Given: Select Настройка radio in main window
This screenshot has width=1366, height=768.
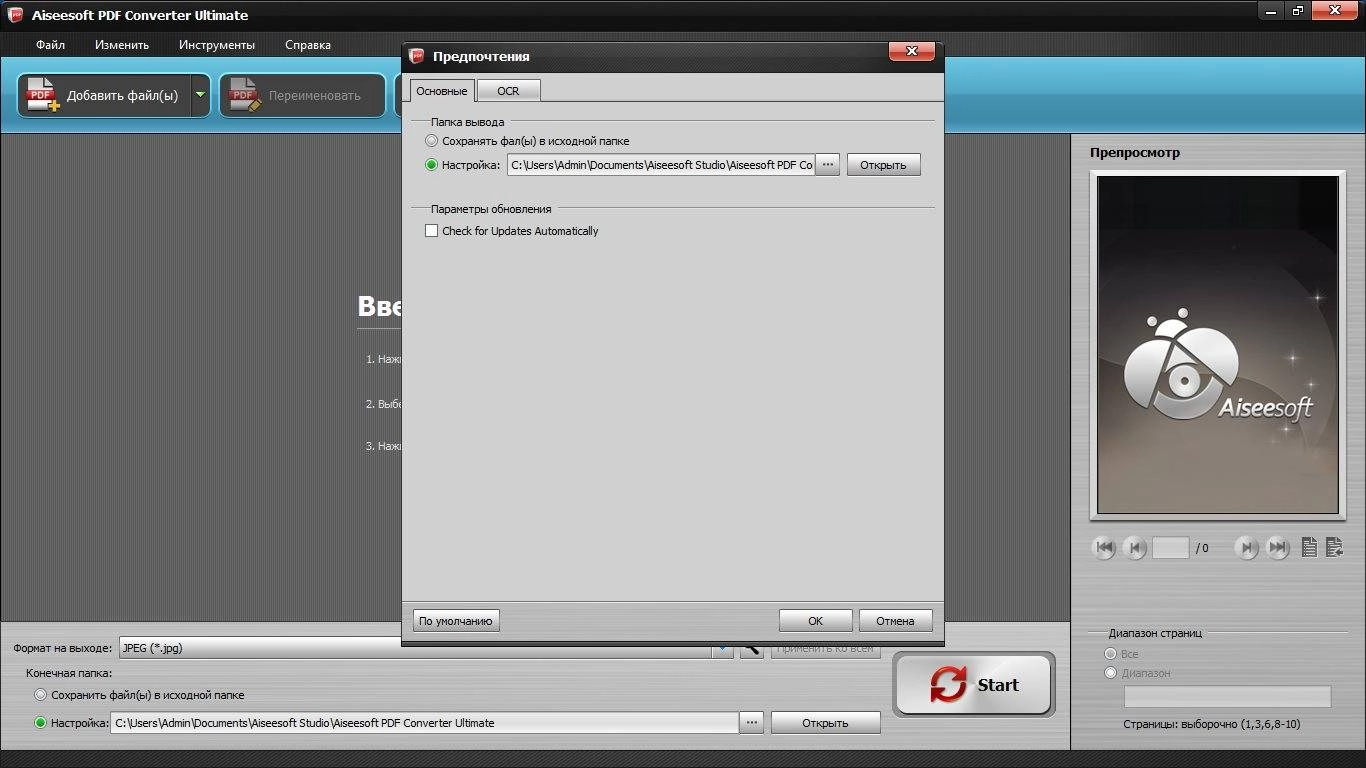Looking at the screenshot, I should [40, 723].
